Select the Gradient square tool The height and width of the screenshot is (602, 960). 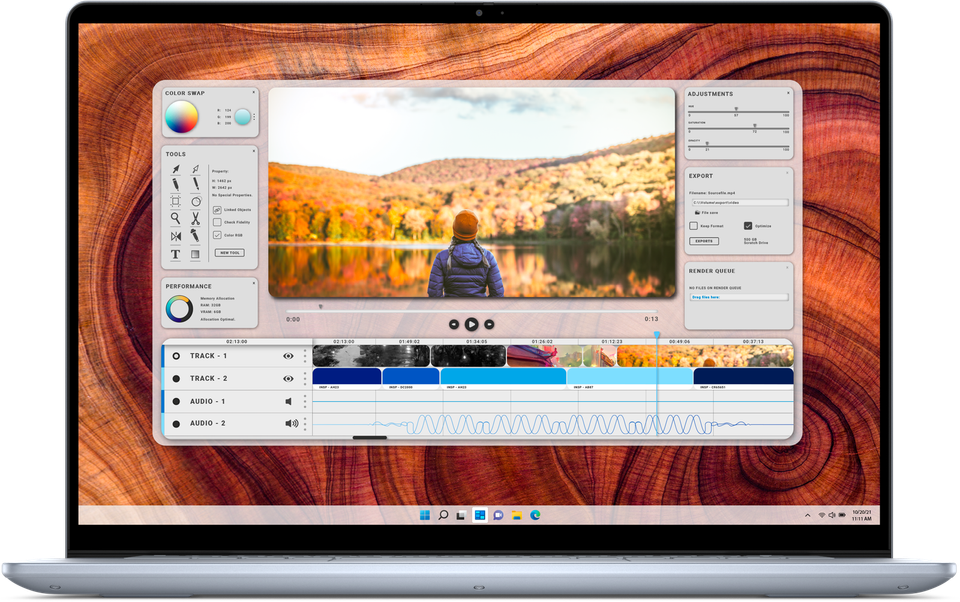click(x=195, y=254)
